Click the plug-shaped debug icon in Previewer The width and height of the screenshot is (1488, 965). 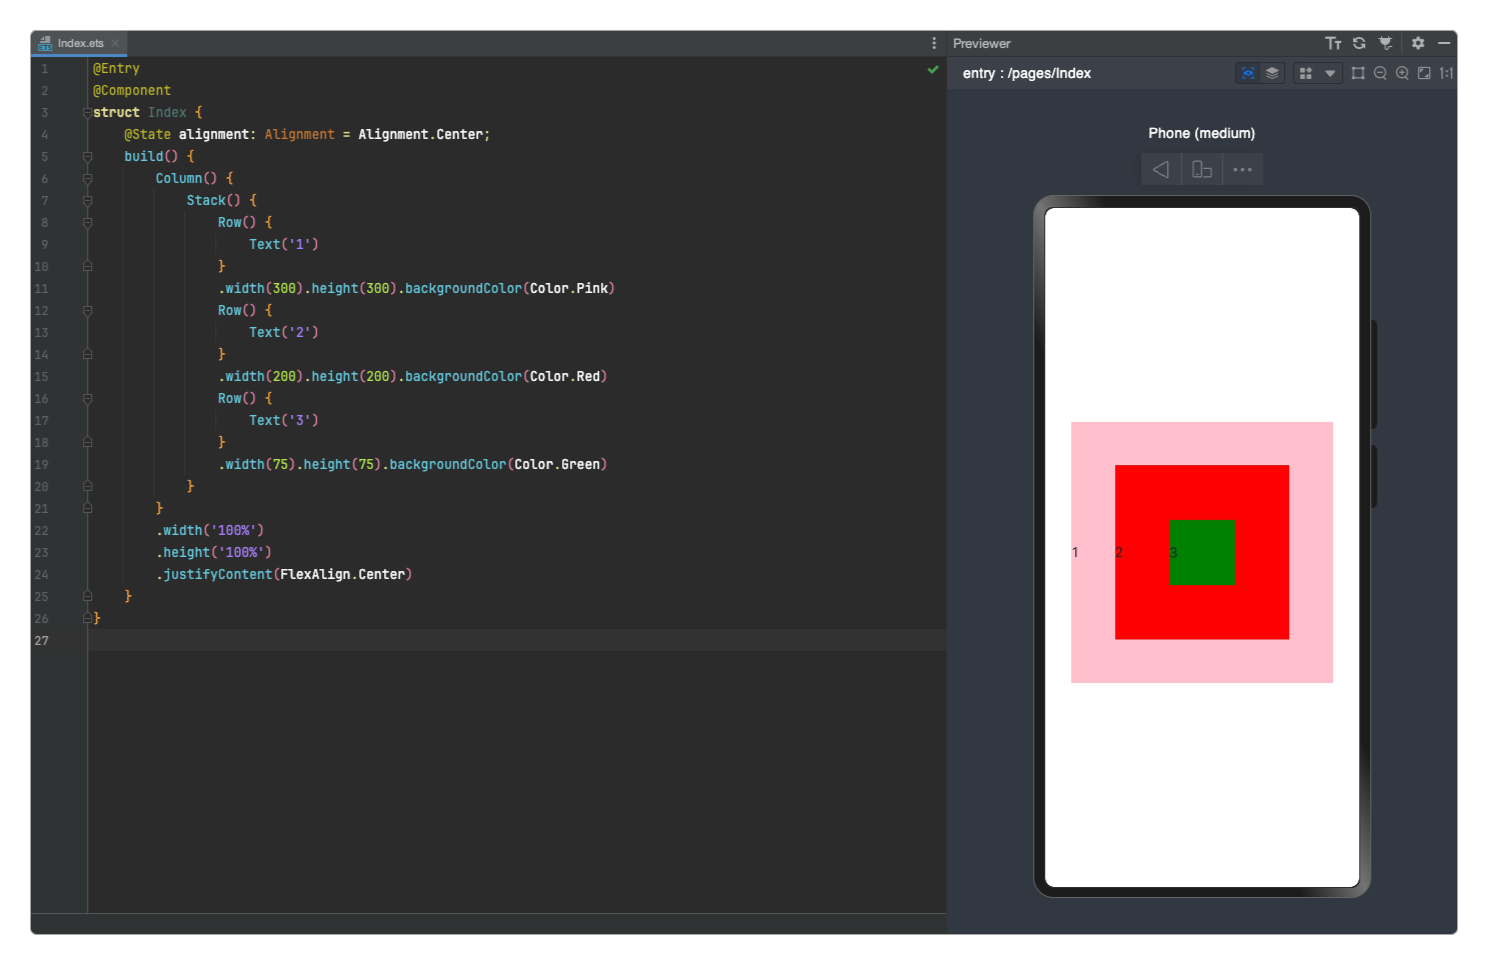click(x=1385, y=43)
